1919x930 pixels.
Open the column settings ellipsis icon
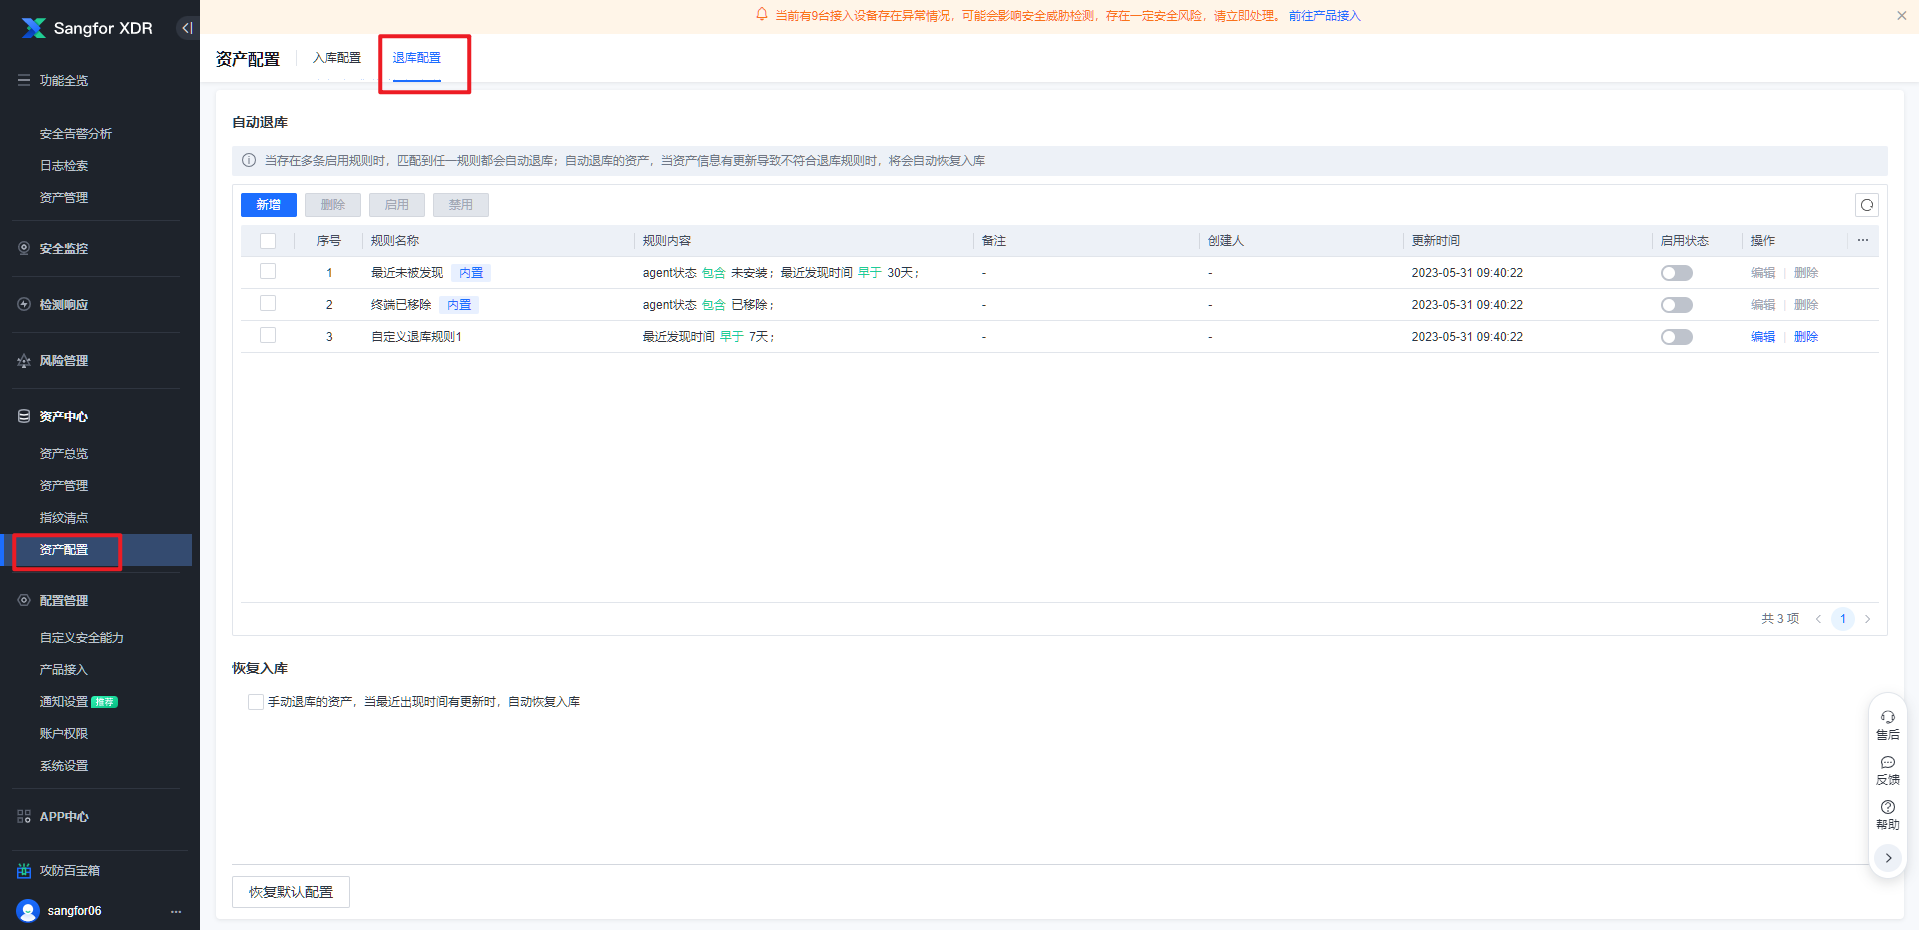1862,240
